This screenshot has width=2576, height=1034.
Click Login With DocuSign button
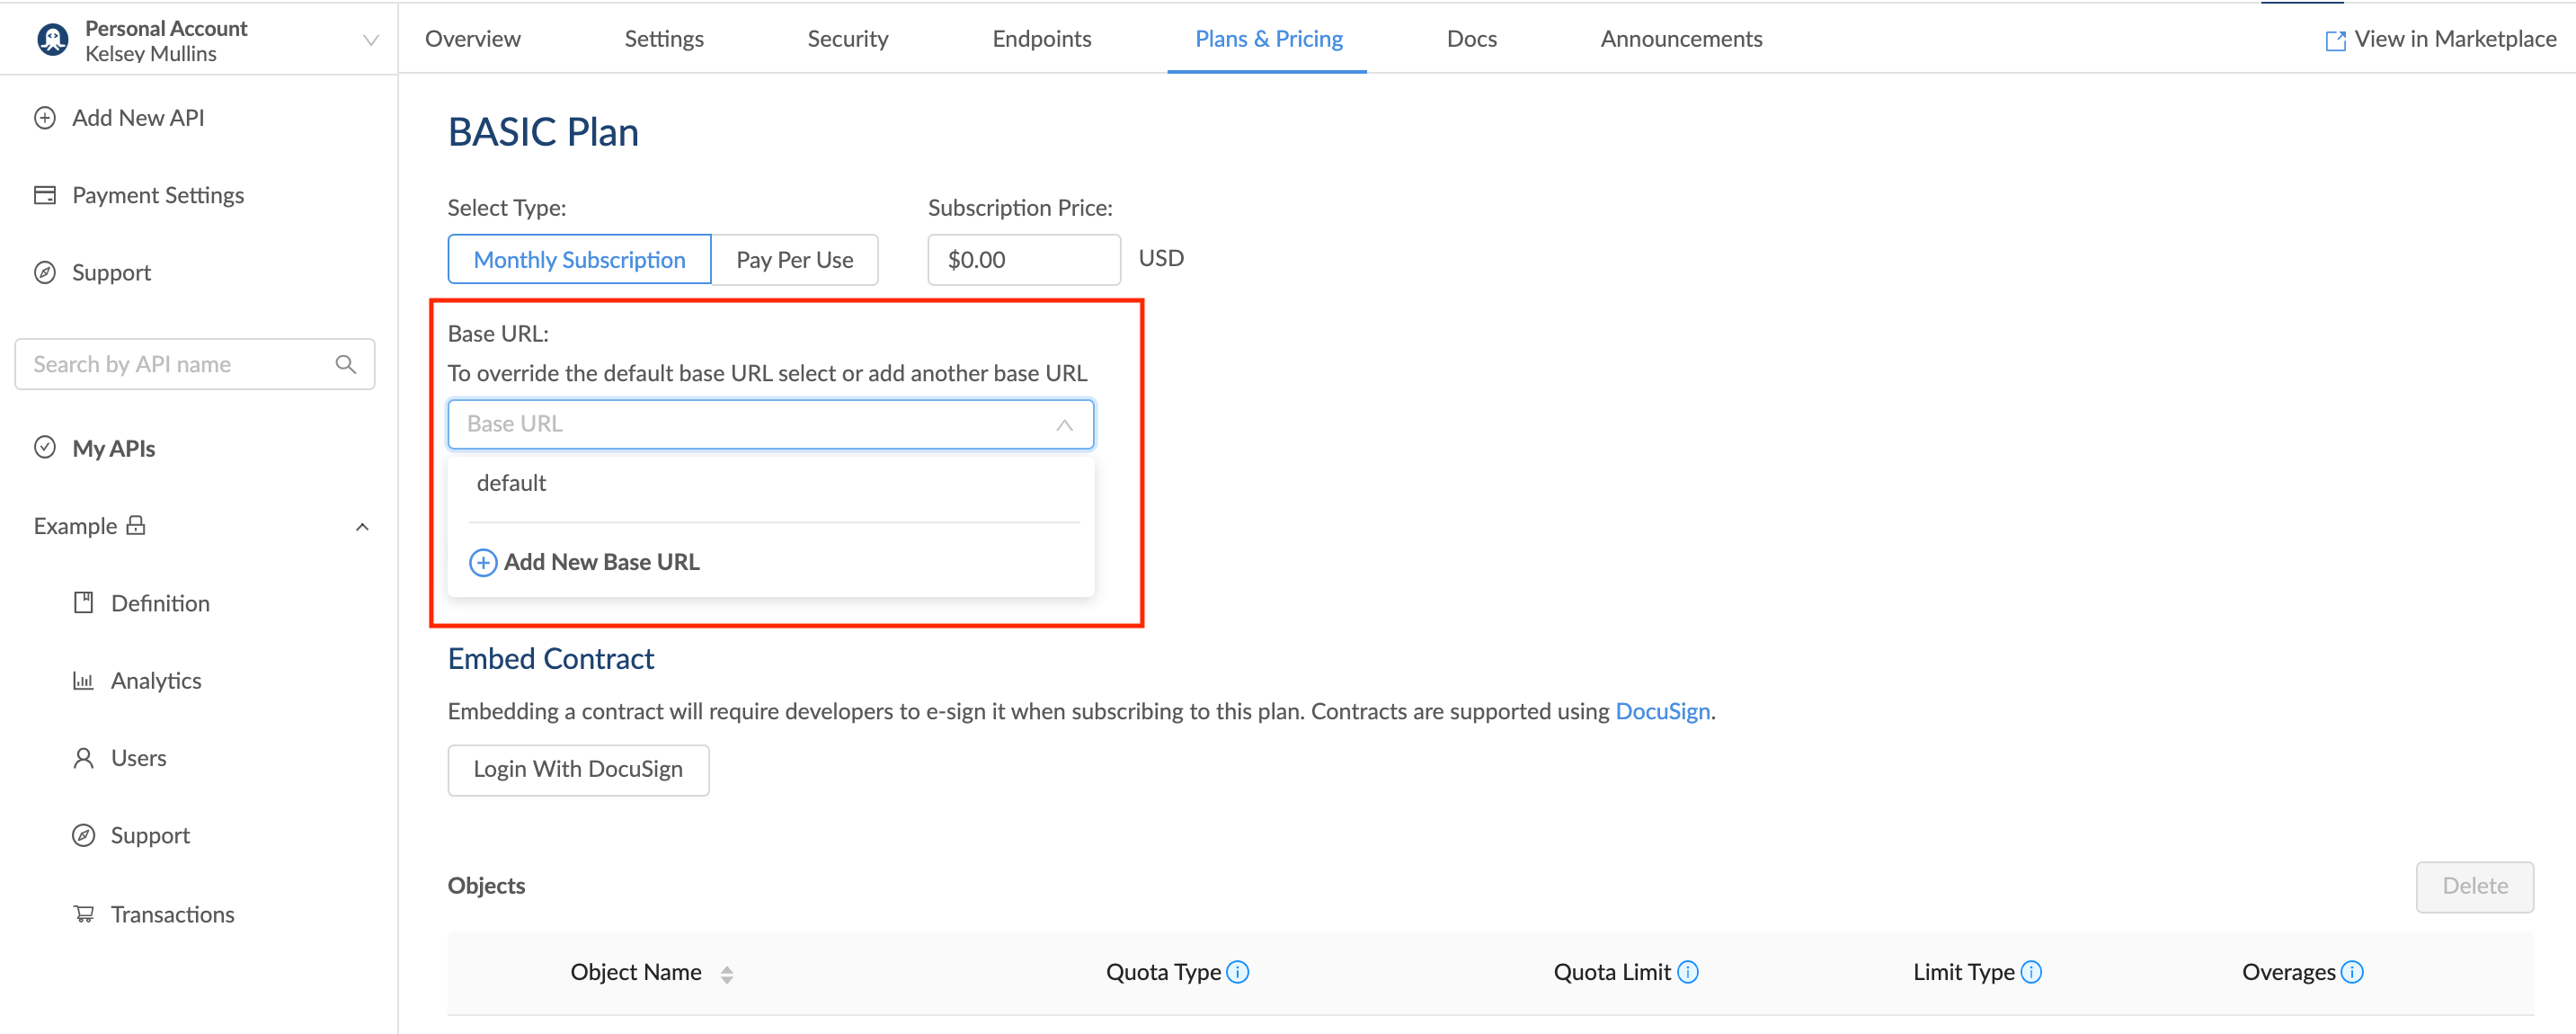tap(578, 769)
